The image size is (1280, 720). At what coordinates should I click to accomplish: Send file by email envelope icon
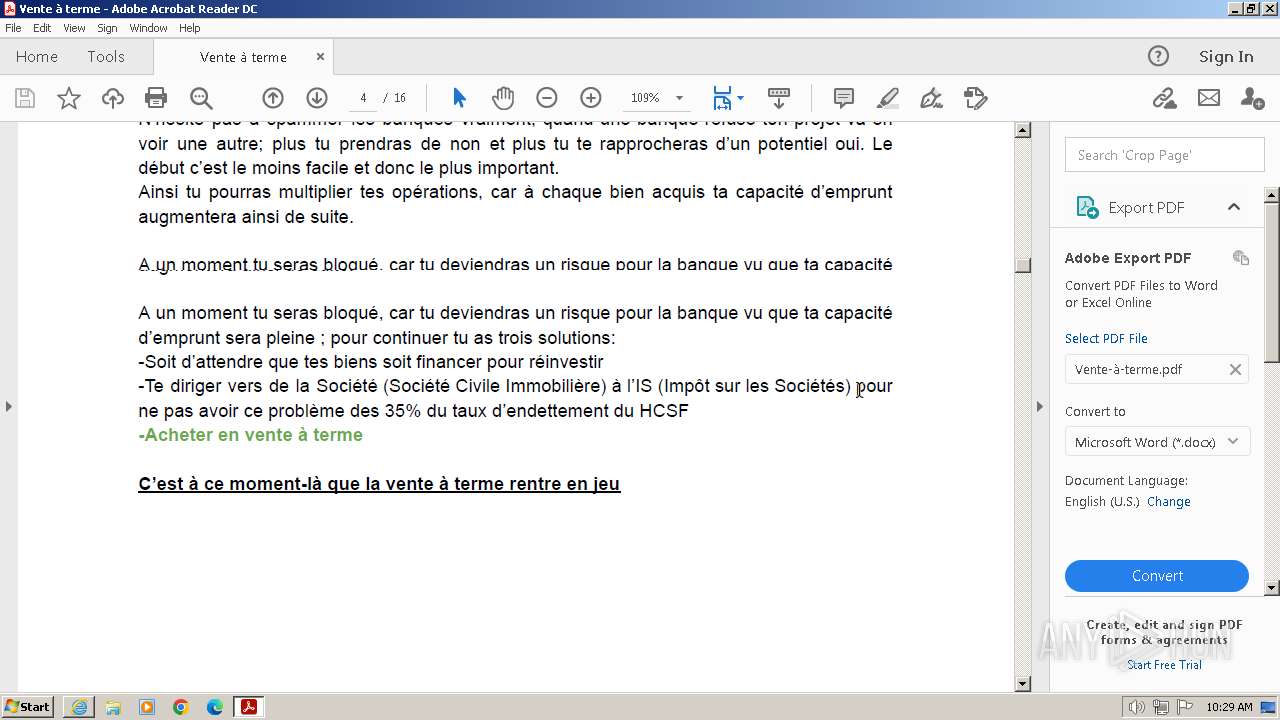1209,98
